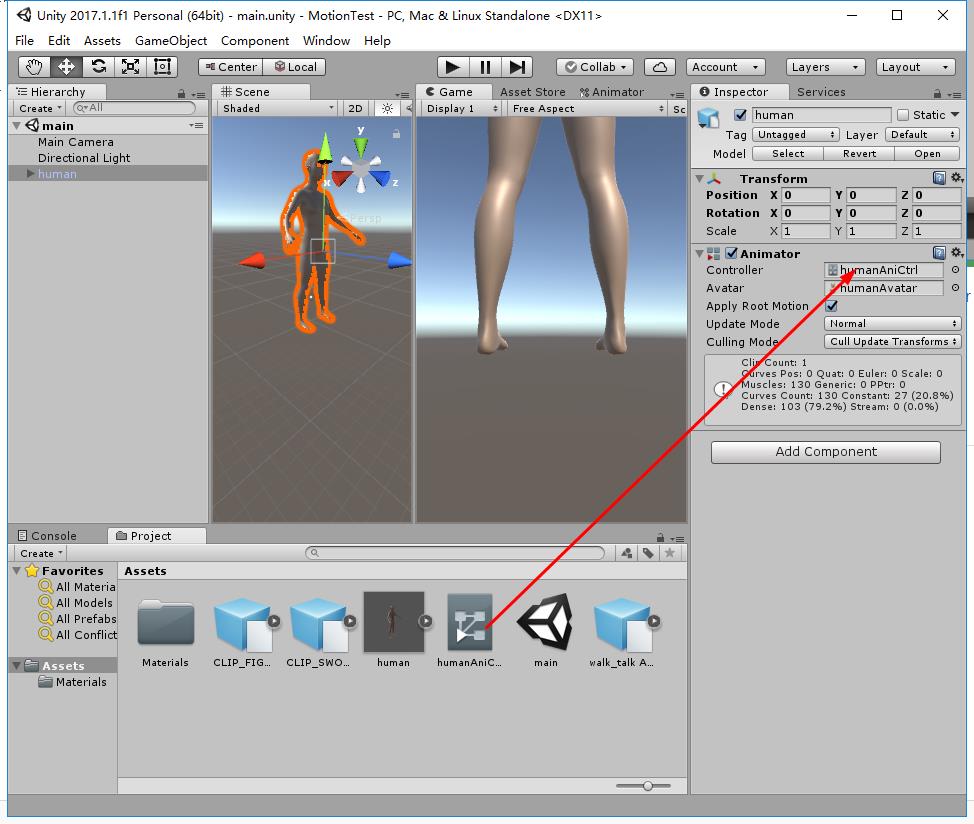Select the Rotate tool in toolbar
This screenshot has height=824, width=974.
[98, 66]
